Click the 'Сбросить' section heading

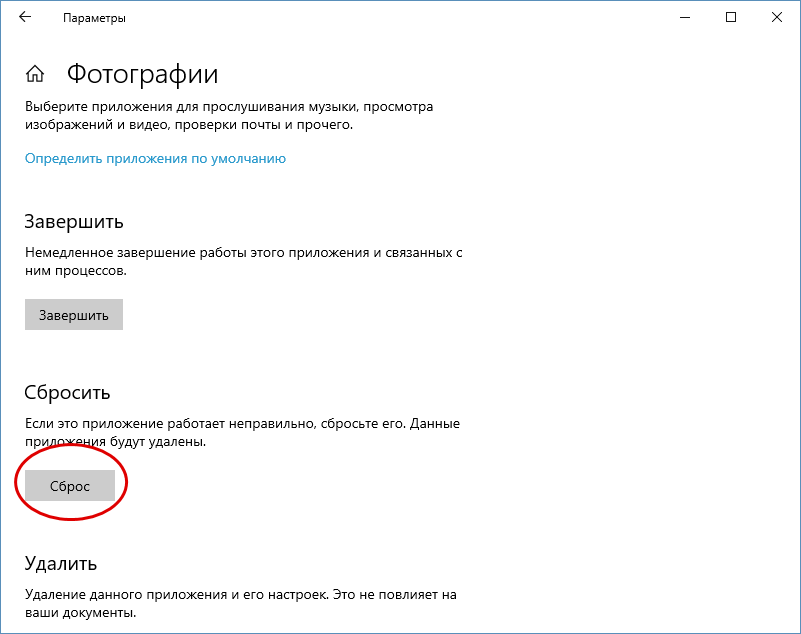pos(67,393)
